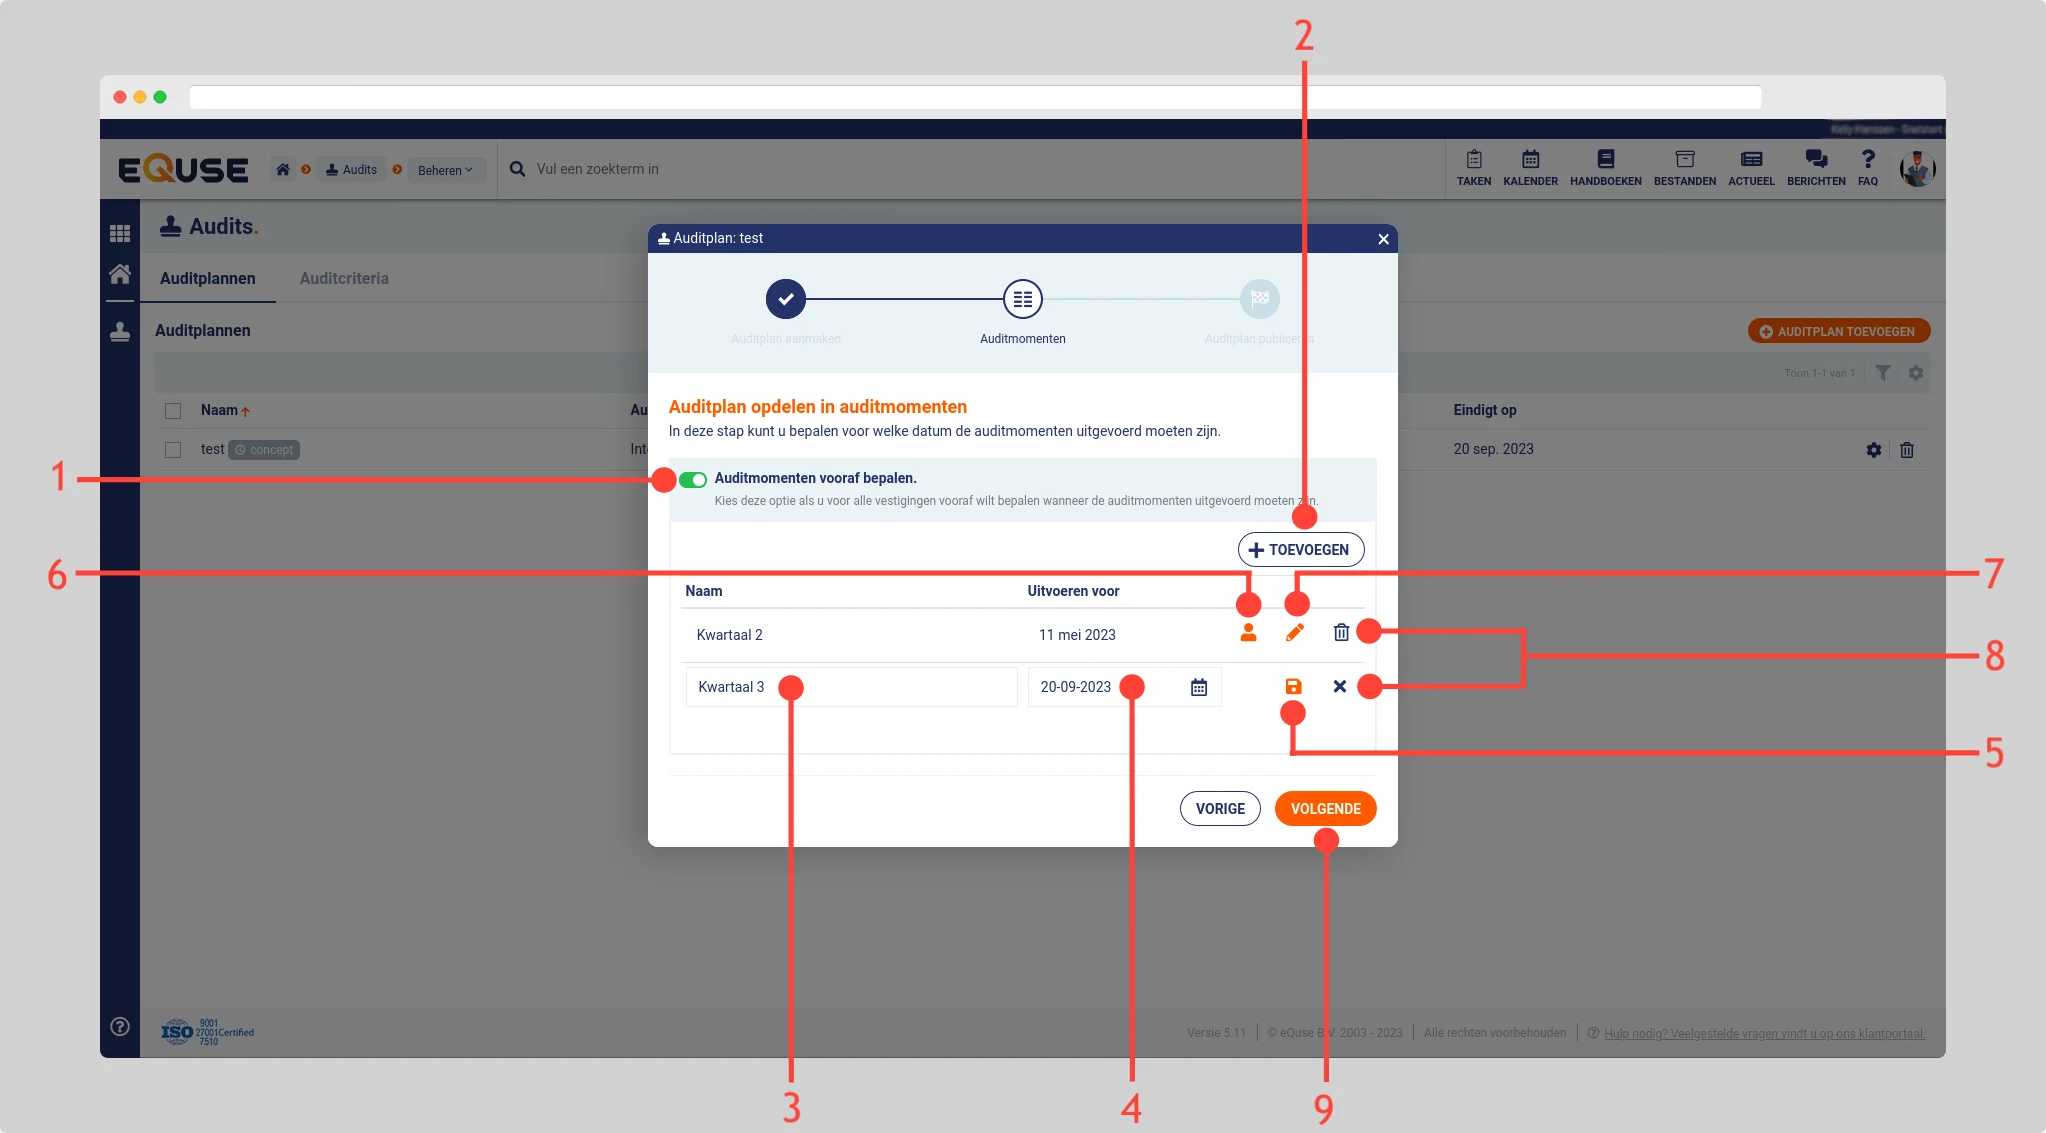The image size is (2046, 1133).
Task: Sort by the Naam column header
Action: click(224, 410)
